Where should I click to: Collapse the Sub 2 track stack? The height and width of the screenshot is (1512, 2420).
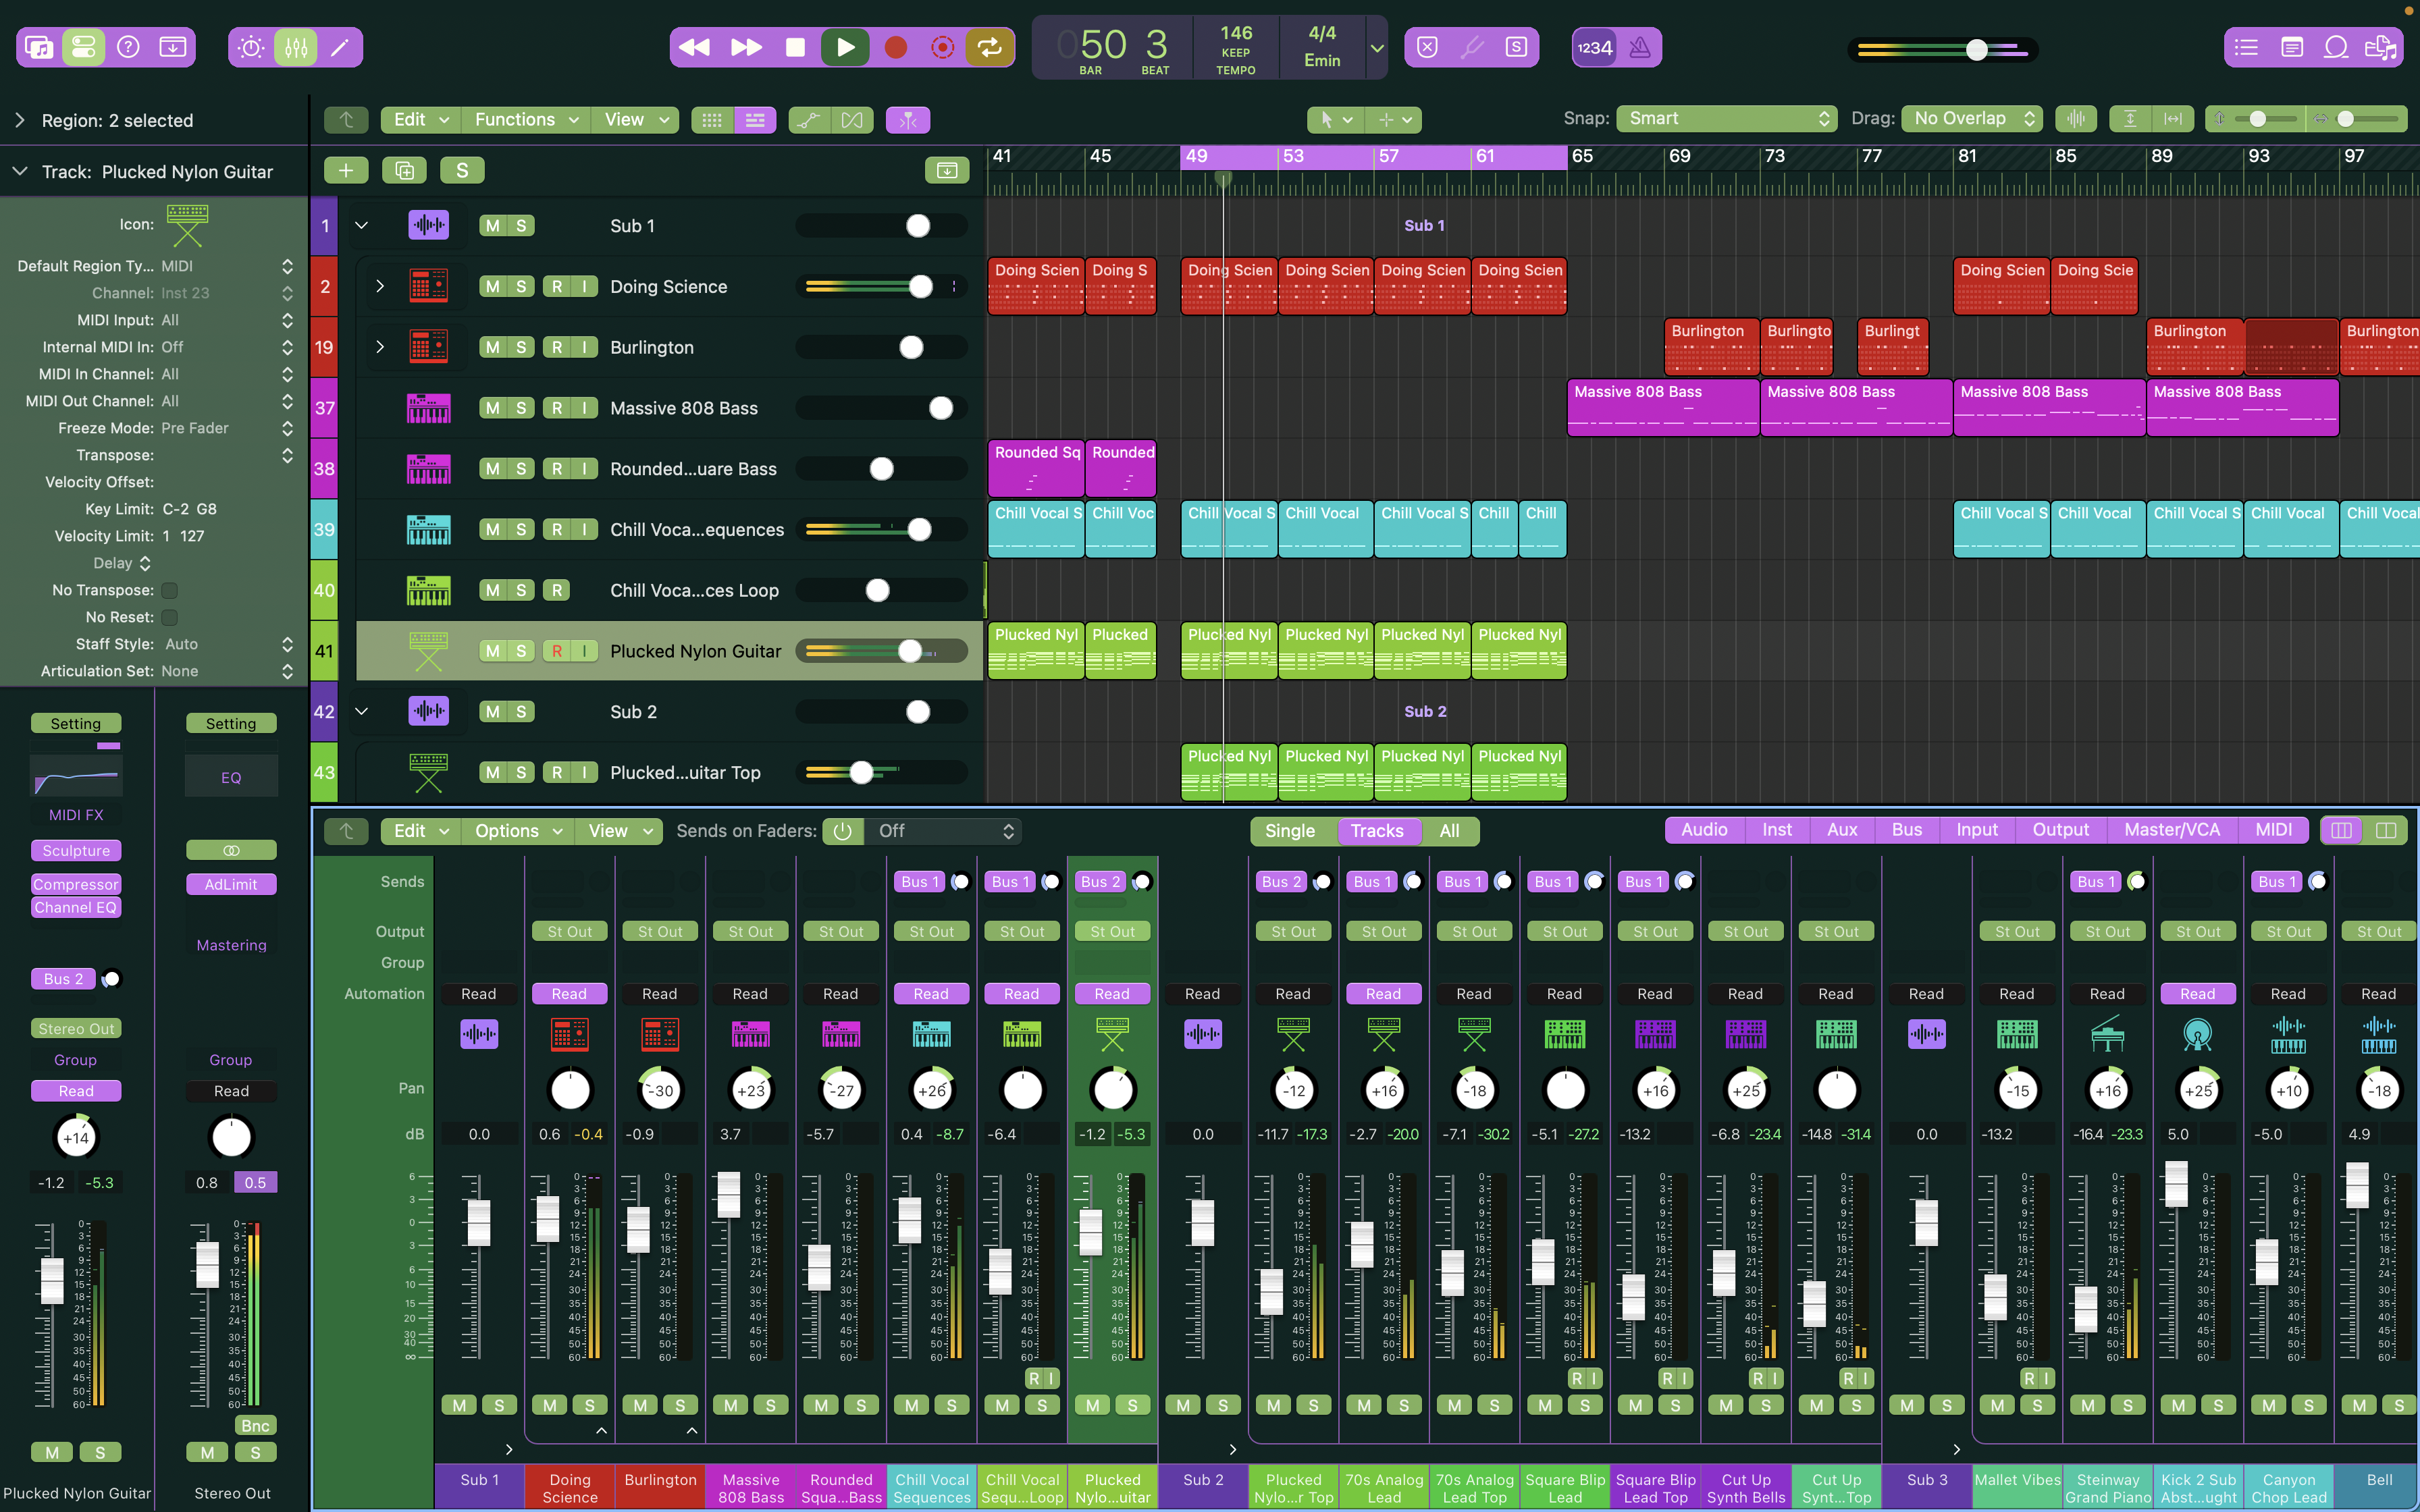[362, 711]
